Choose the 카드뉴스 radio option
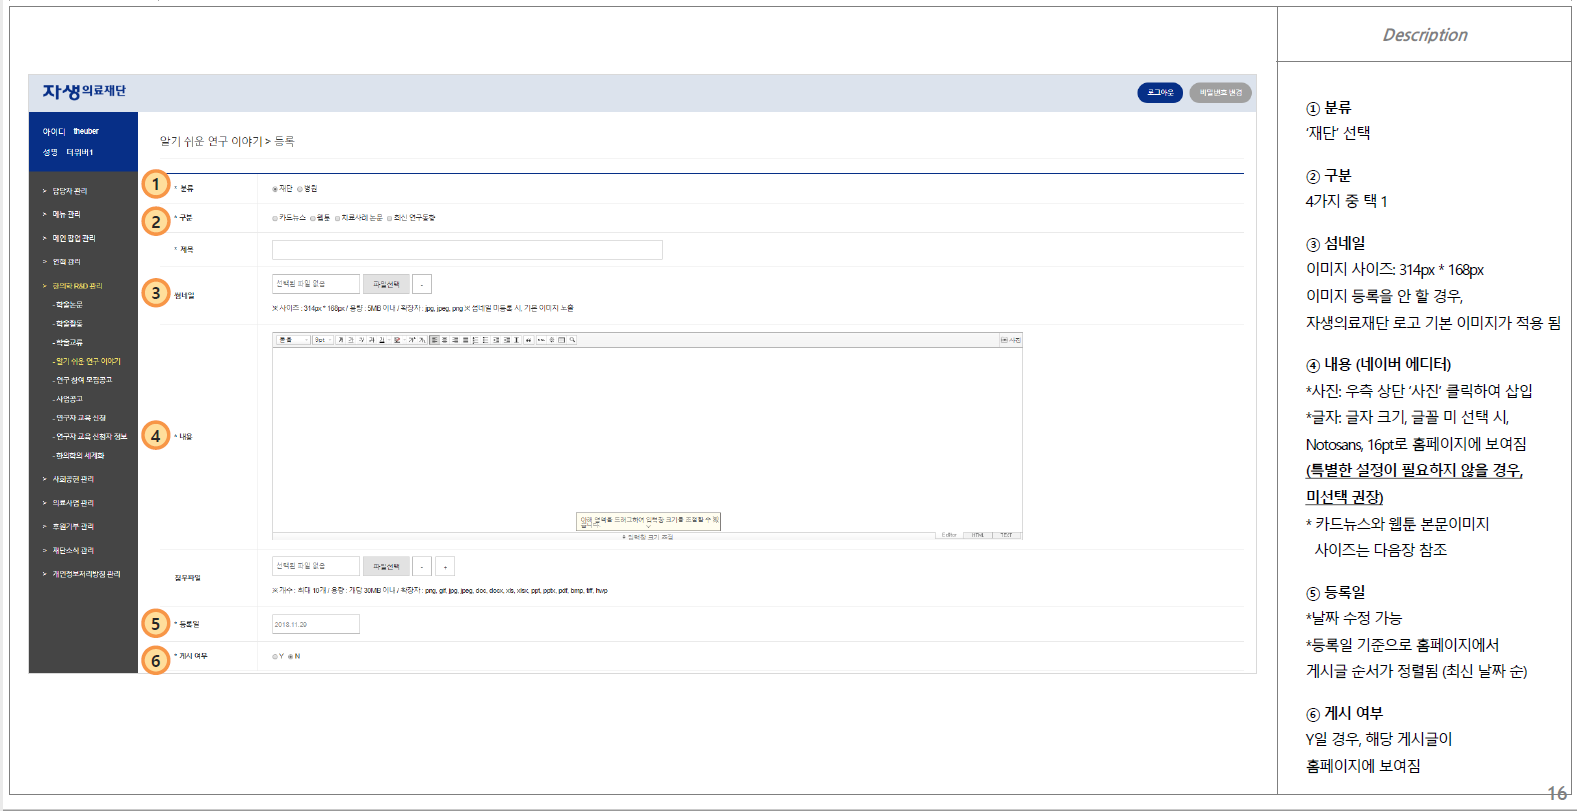This screenshot has width=1577, height=811. click(x=275, y=218)
